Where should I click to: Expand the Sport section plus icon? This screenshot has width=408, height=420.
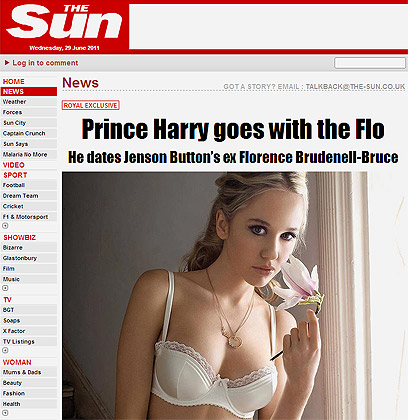click(x=5, y=226)
